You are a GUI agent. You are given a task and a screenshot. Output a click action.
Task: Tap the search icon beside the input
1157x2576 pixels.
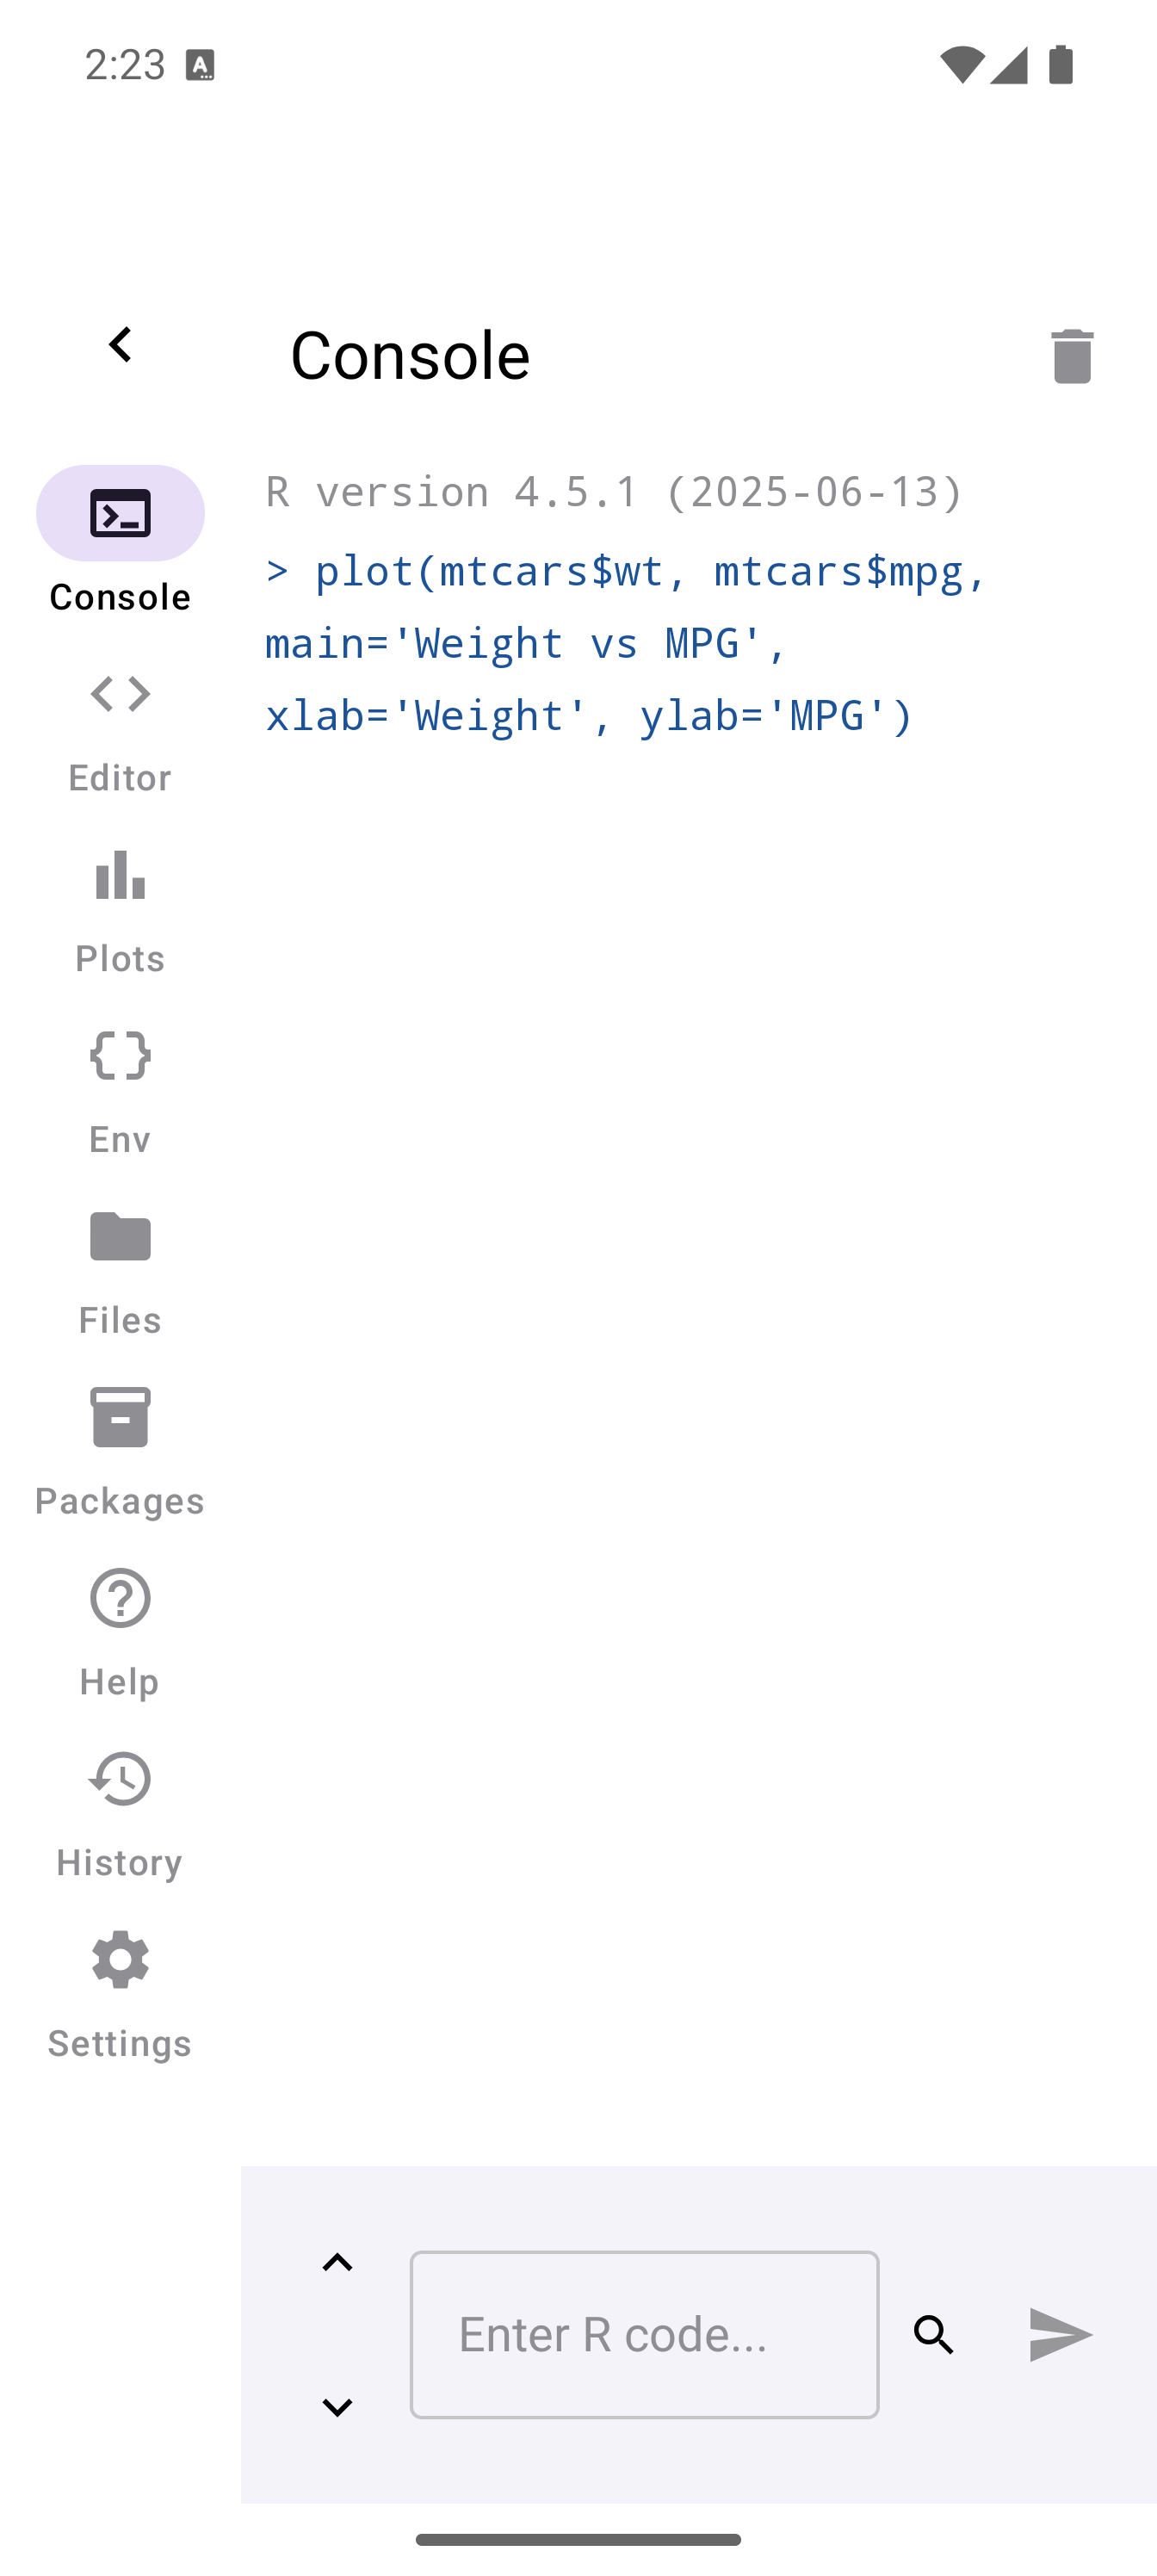click(x=934, y=2335)
